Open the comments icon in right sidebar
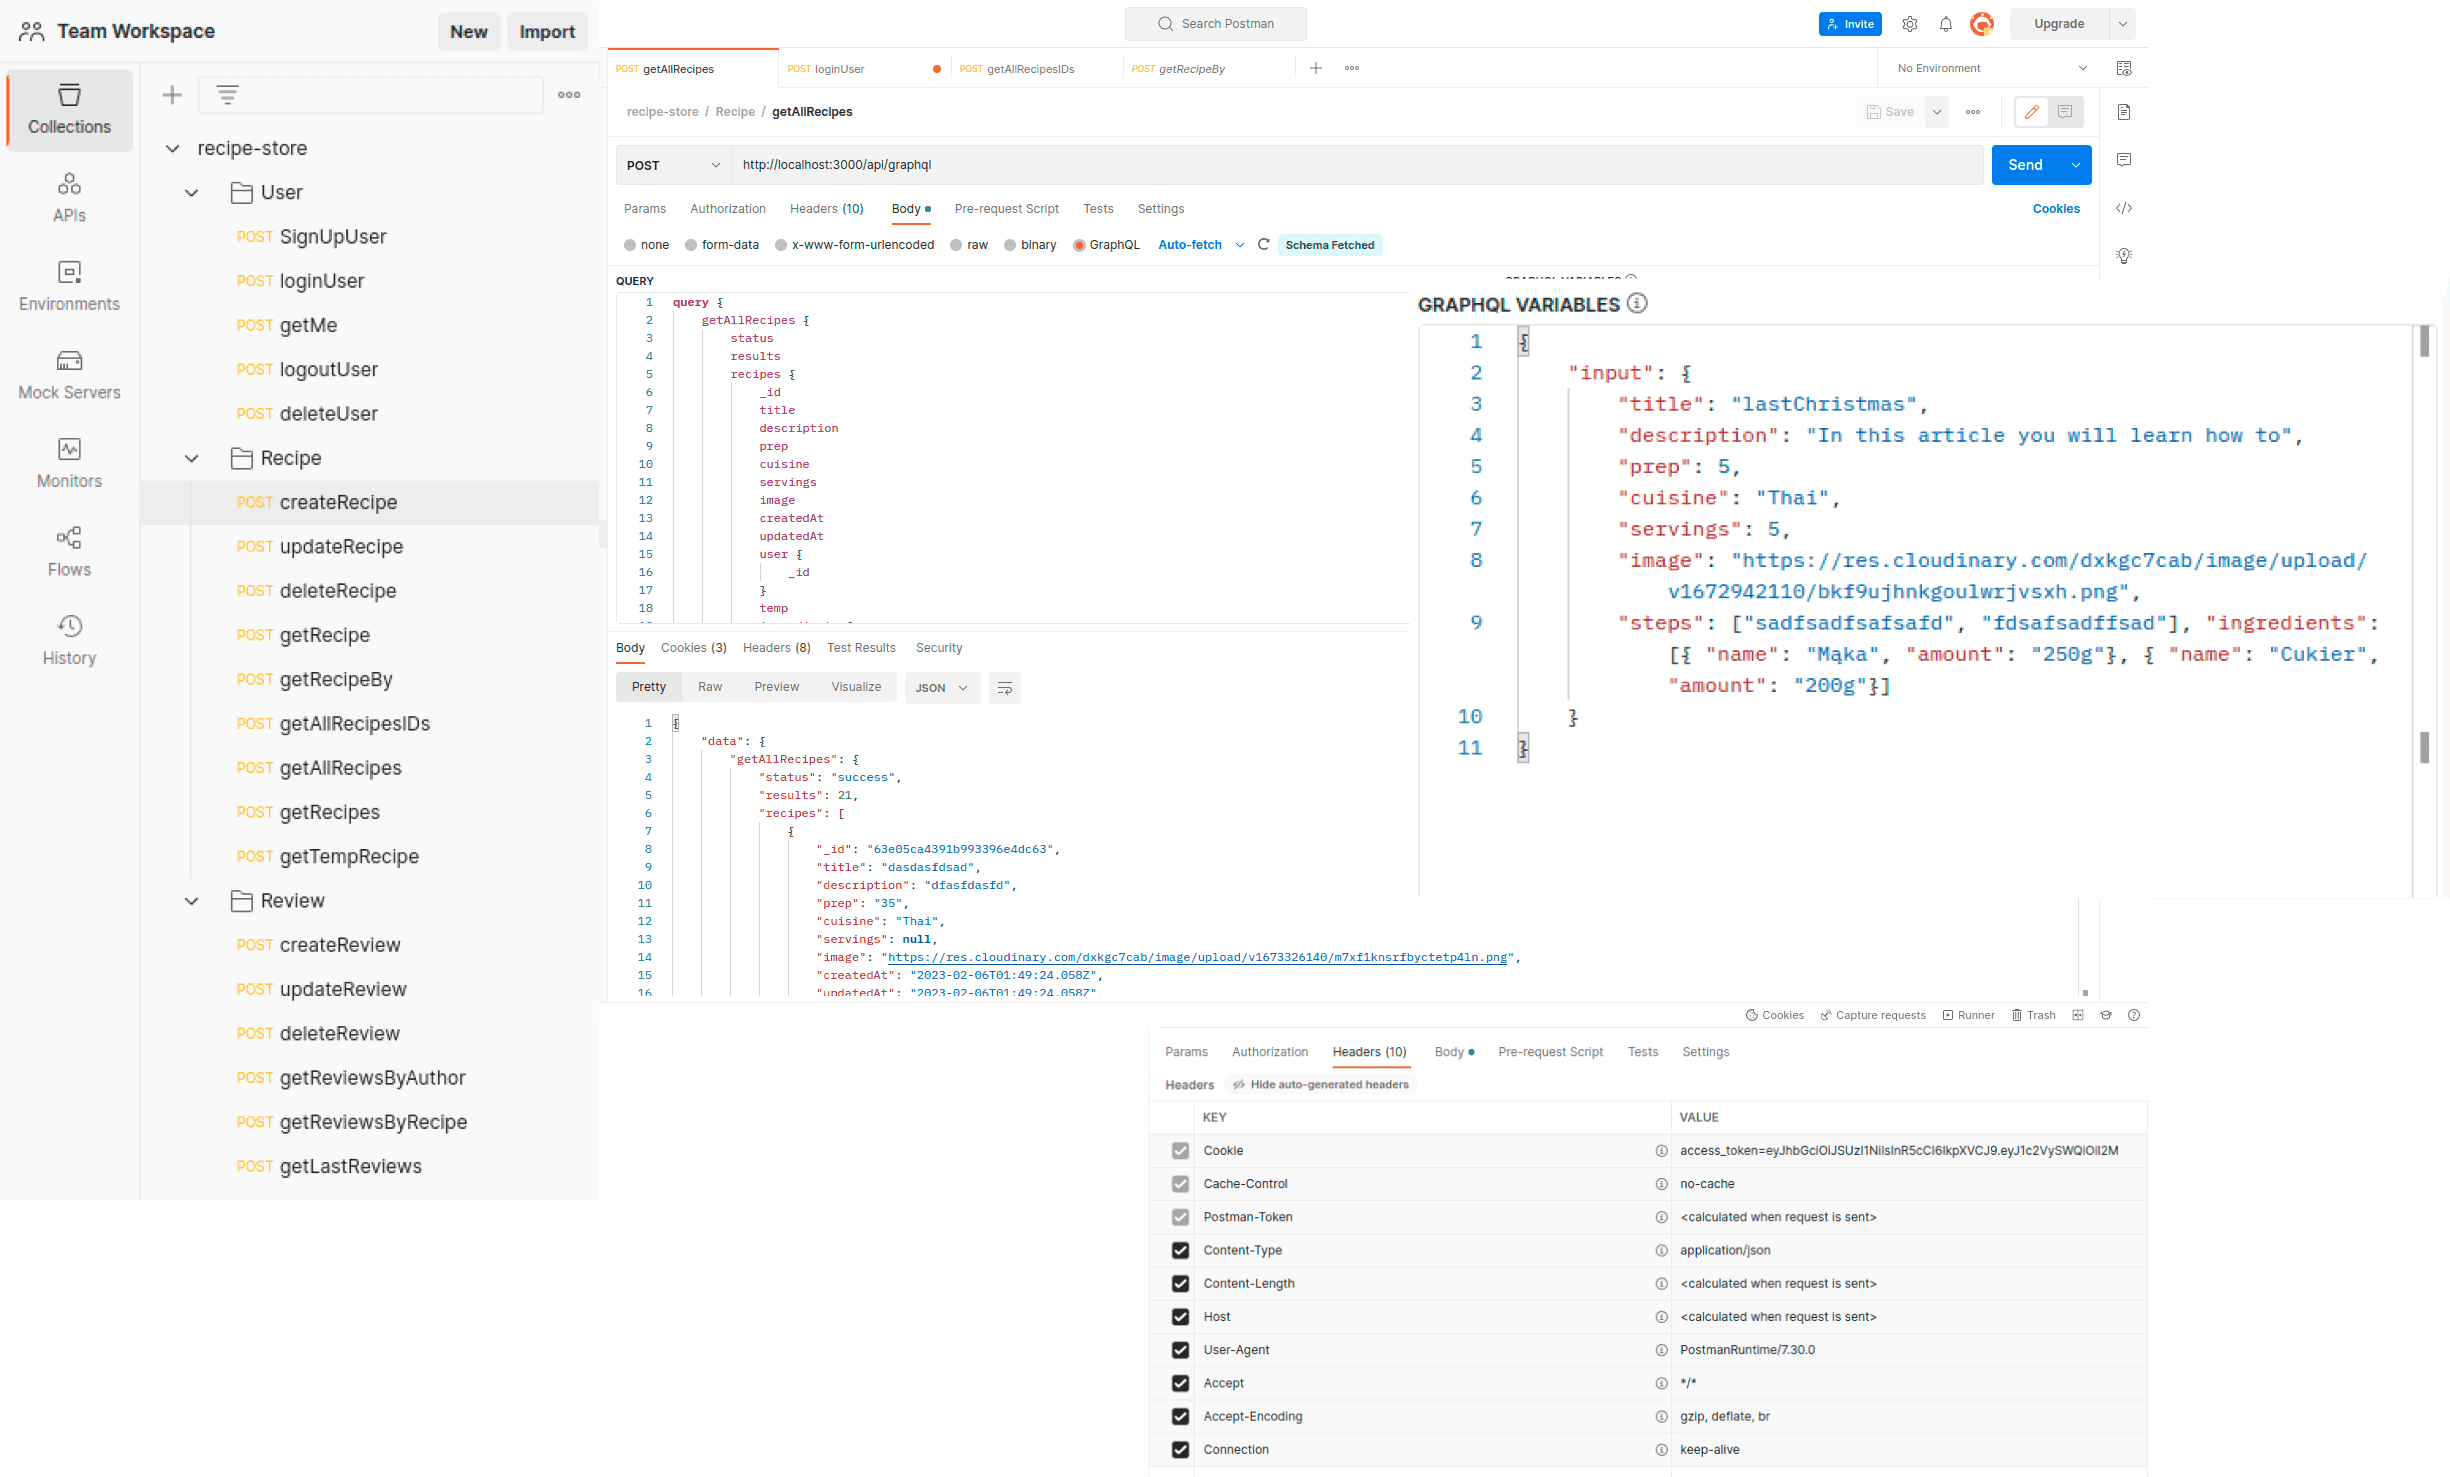Screen dimensions: 2450x1477 [x=2124, y=160]
